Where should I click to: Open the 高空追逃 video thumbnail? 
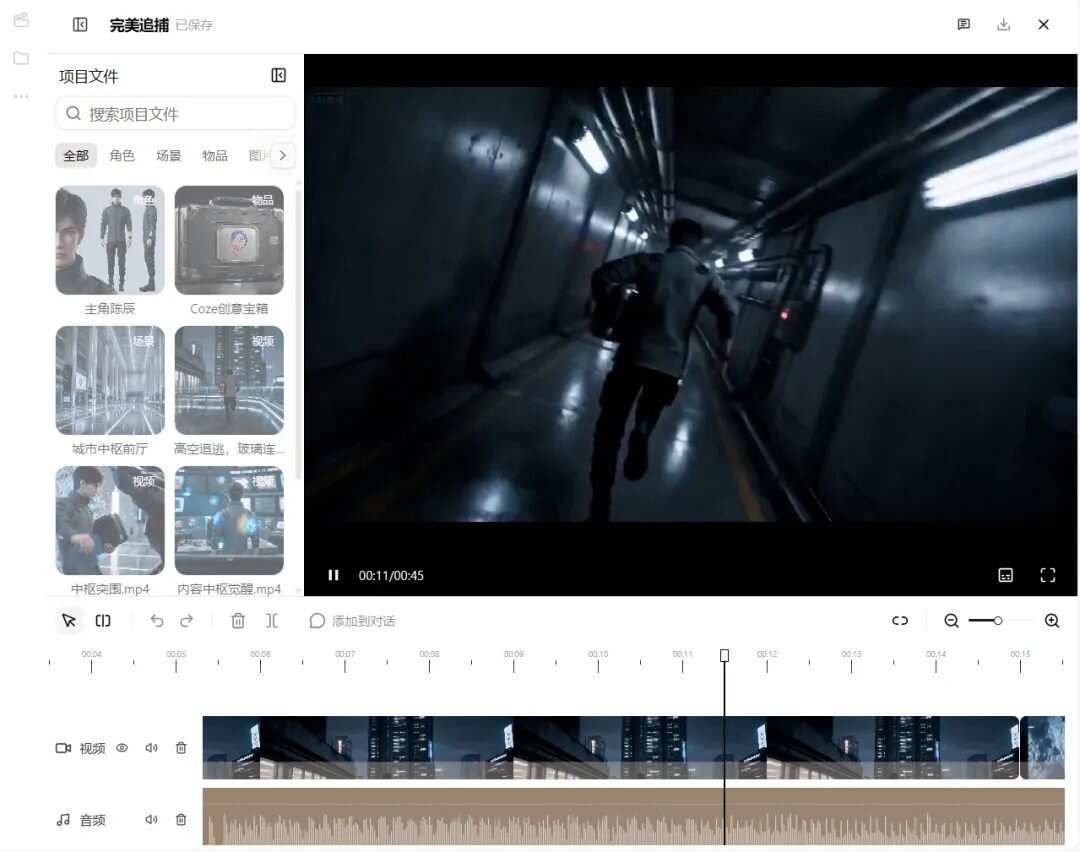pyautogui.click(x=229, y=380)
